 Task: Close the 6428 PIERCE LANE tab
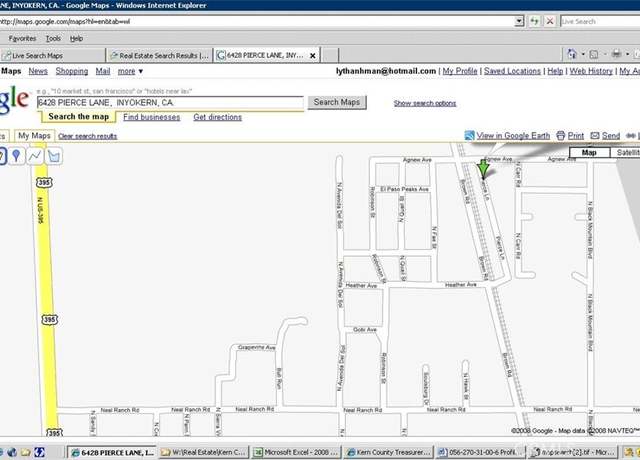[313, 56]
